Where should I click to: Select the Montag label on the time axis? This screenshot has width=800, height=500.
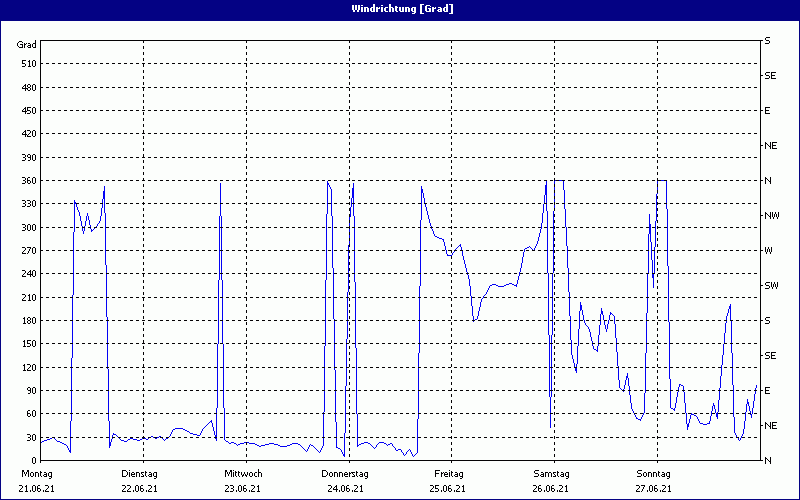tap(36, 473)
